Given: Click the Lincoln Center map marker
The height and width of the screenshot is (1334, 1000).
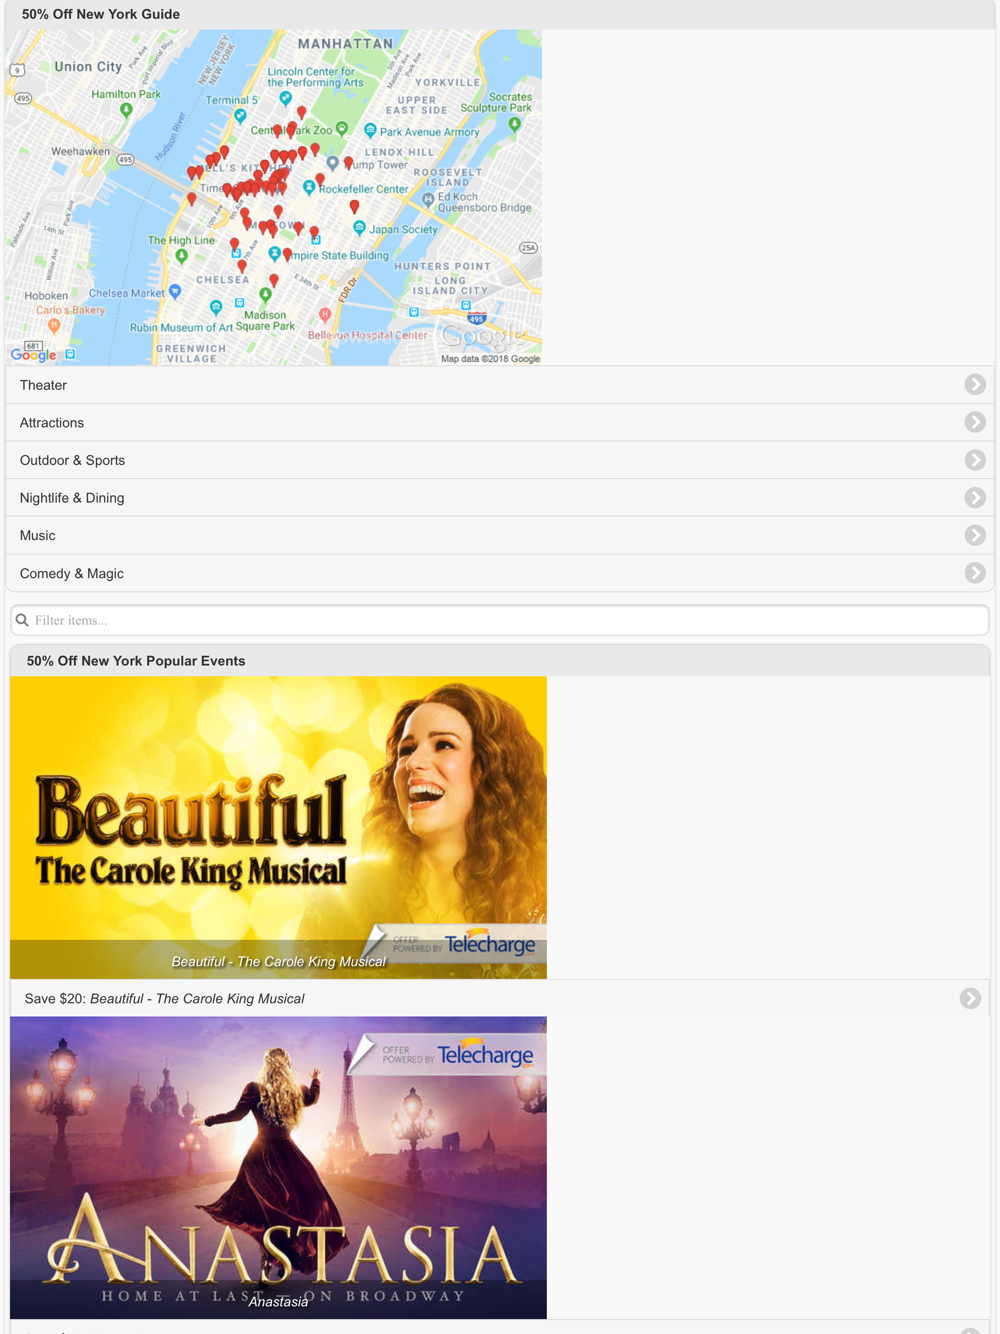Looking at the screenshot, I should pos(286,98).
